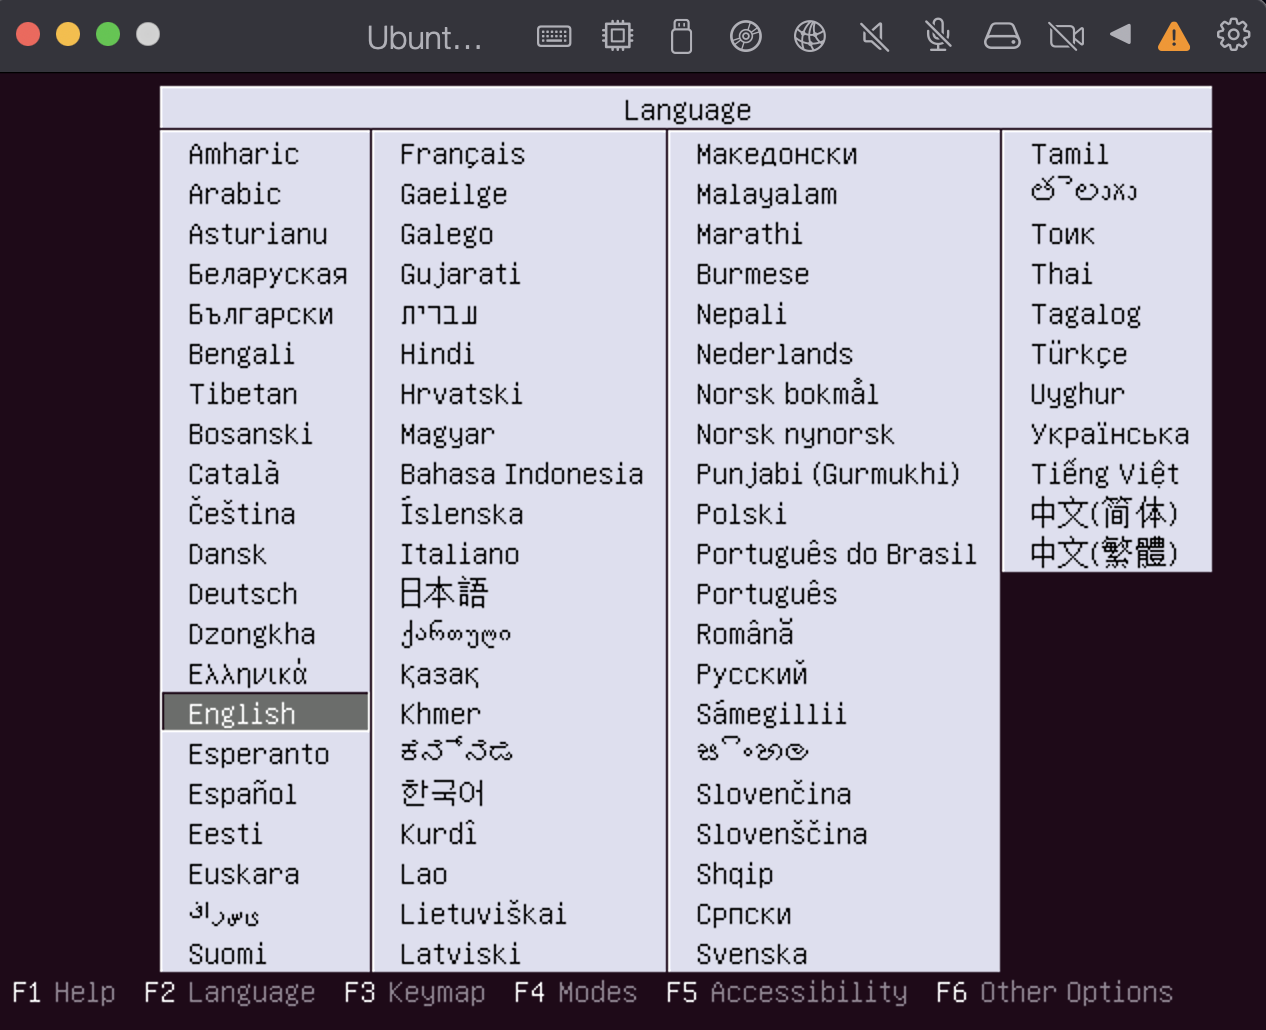Select Asturianu language

[x=258, y=234]
